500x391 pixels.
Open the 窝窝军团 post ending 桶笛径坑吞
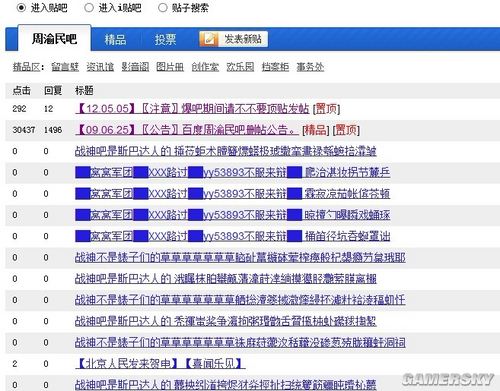[233, 236]
